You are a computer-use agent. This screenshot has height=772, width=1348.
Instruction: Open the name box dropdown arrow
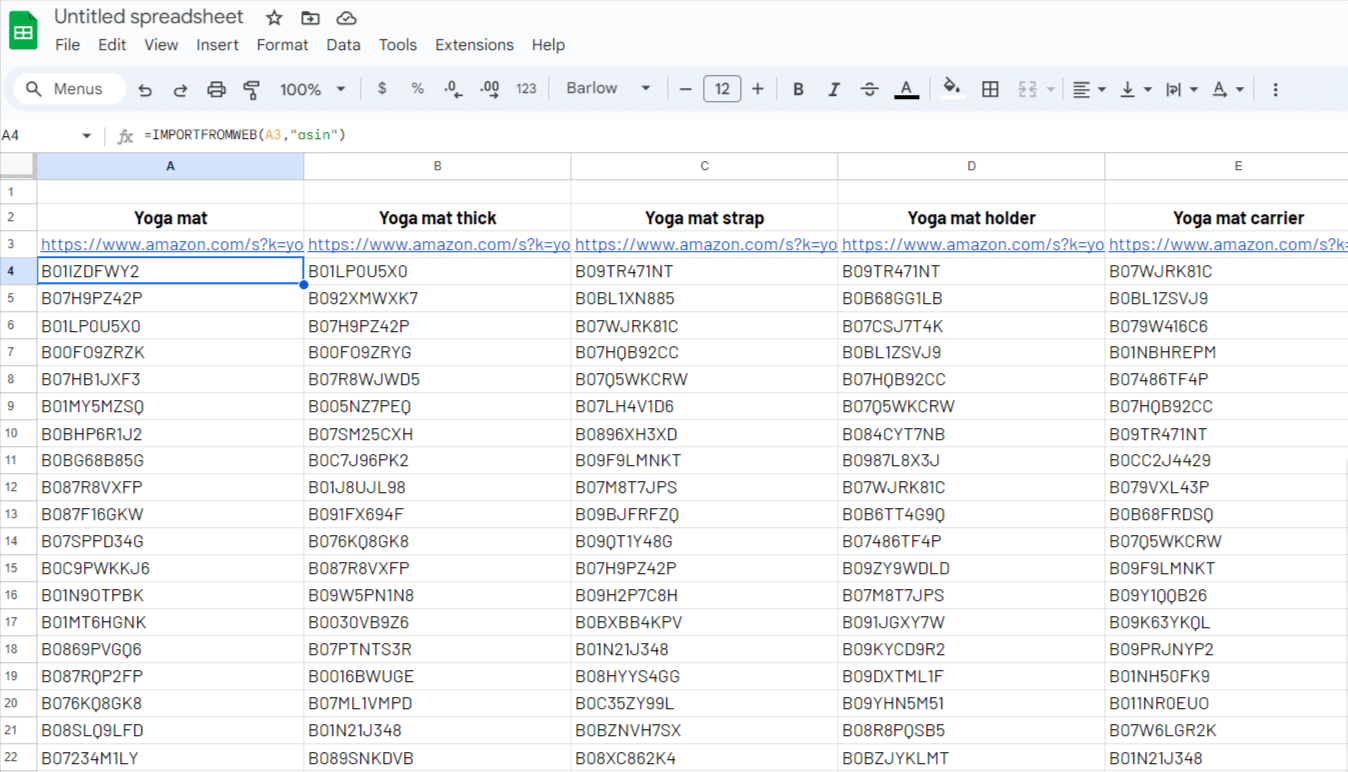click(x=87, y=136)
